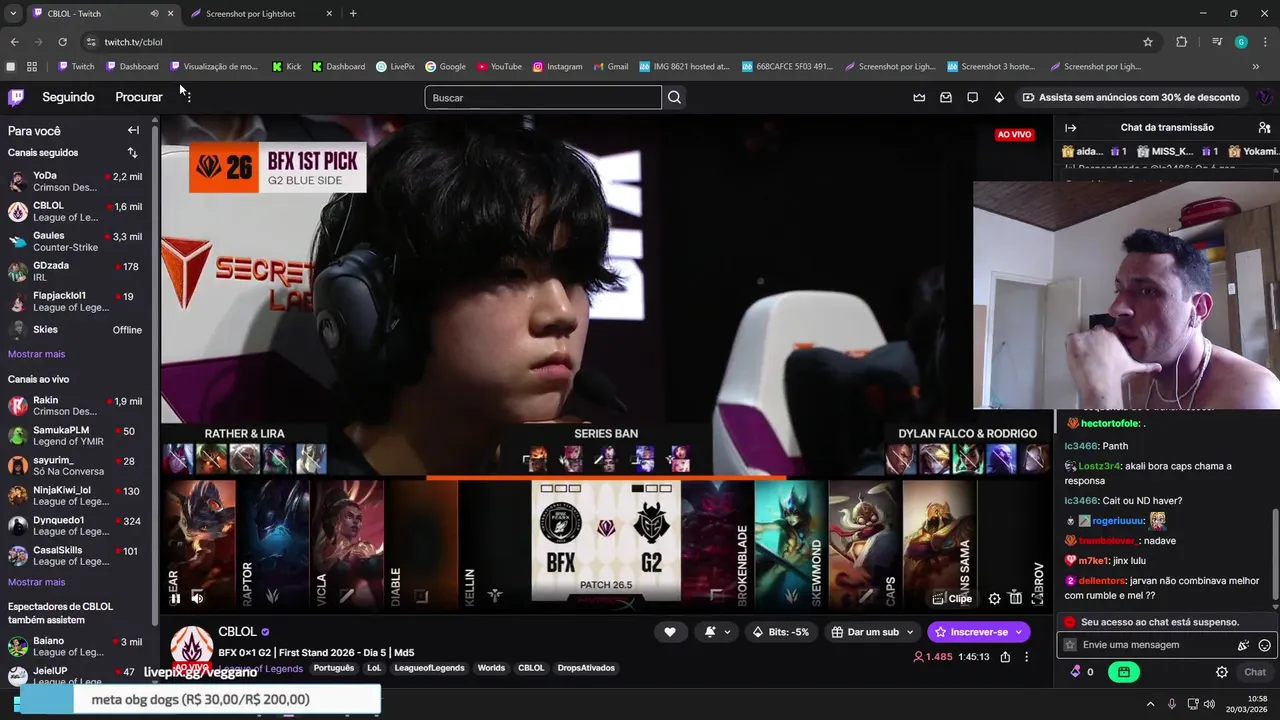Click the Português tag

tap(334, 668)
